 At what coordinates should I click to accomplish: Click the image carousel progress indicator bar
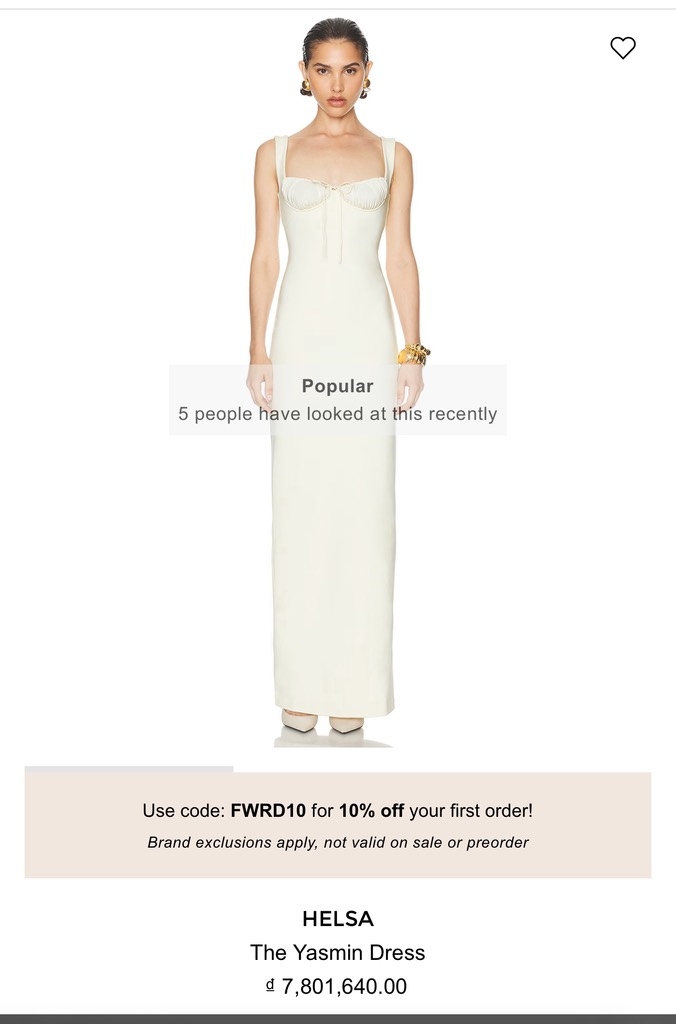click(129, 769)
